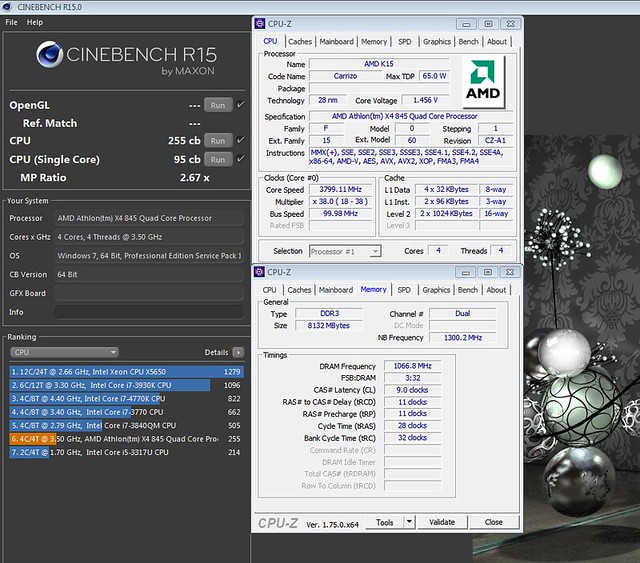
Task: Click the Core Voltage value 1.456 V
Action: tap(425, 100)
